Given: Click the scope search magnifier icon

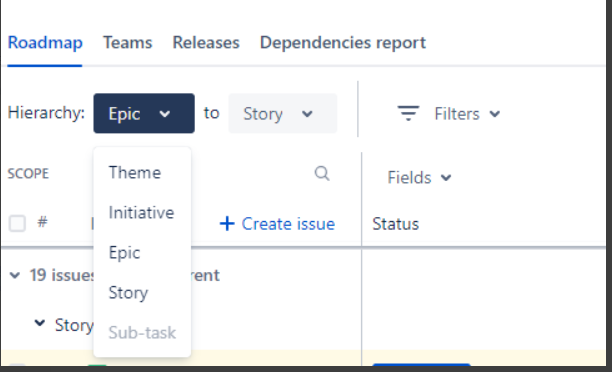Looking at the screenshot, I should tap(322, 173).
